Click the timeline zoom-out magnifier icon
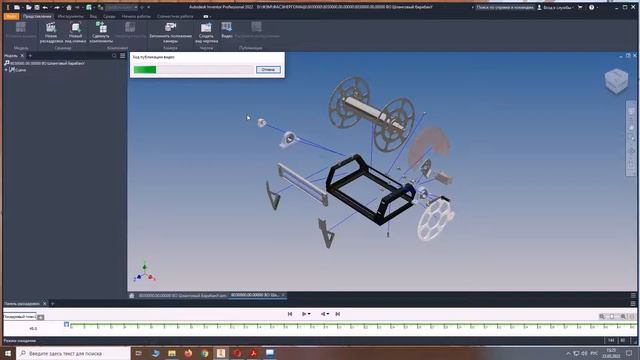Image resolution: width=640 pixels, height=360 pixels. pos(602,316)
